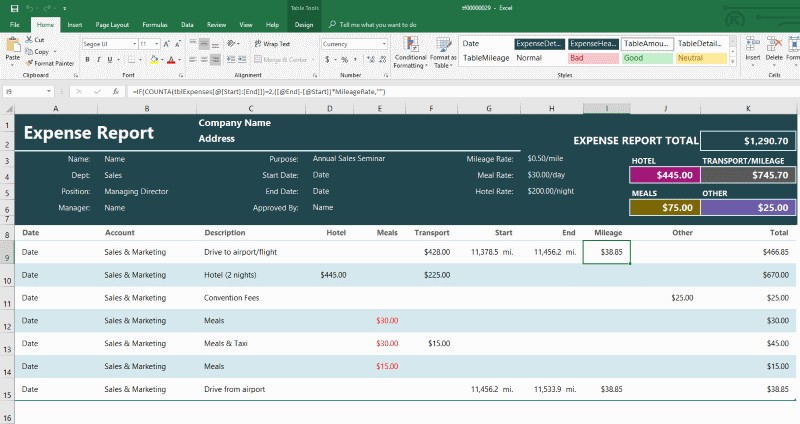Viewport: 800px width, 424px height.
Task: Click Increase Decimal icon
Action: (x=370, y=60)
